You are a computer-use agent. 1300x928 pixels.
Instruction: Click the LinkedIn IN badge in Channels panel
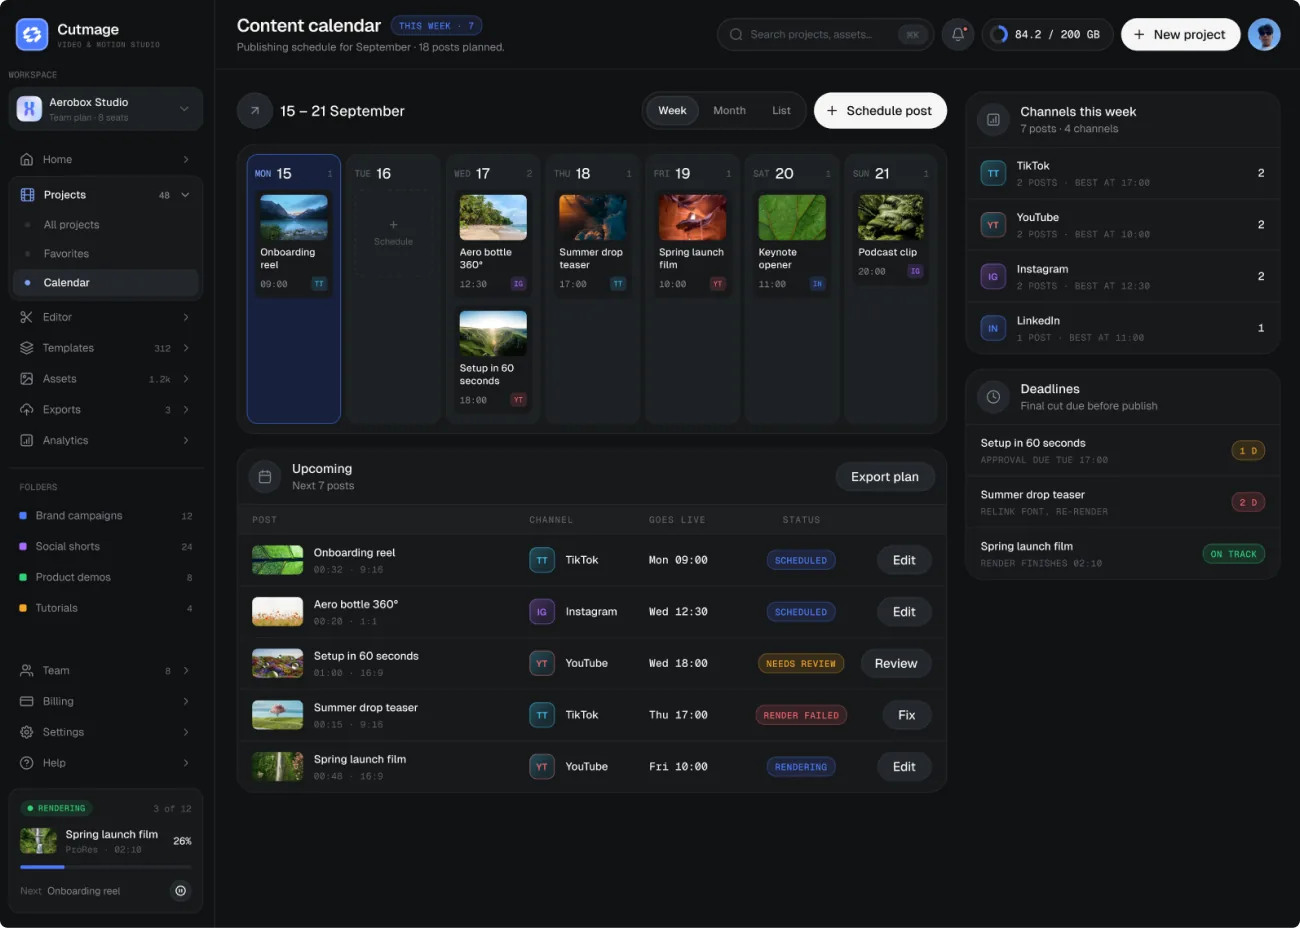(993, 328)
